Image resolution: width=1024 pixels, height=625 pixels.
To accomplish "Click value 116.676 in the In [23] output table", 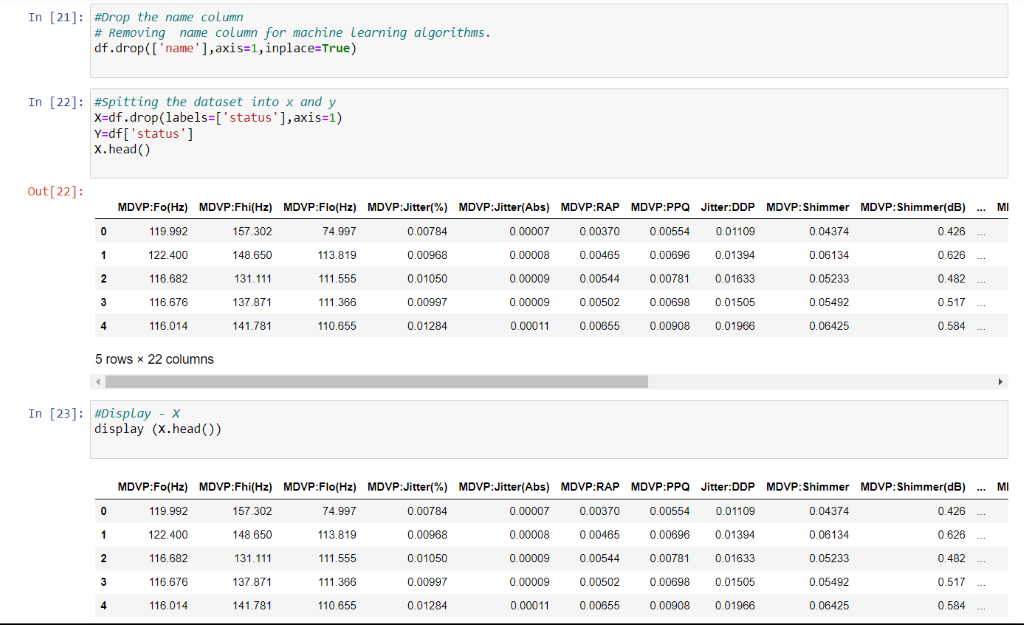I will coord(168,582).
